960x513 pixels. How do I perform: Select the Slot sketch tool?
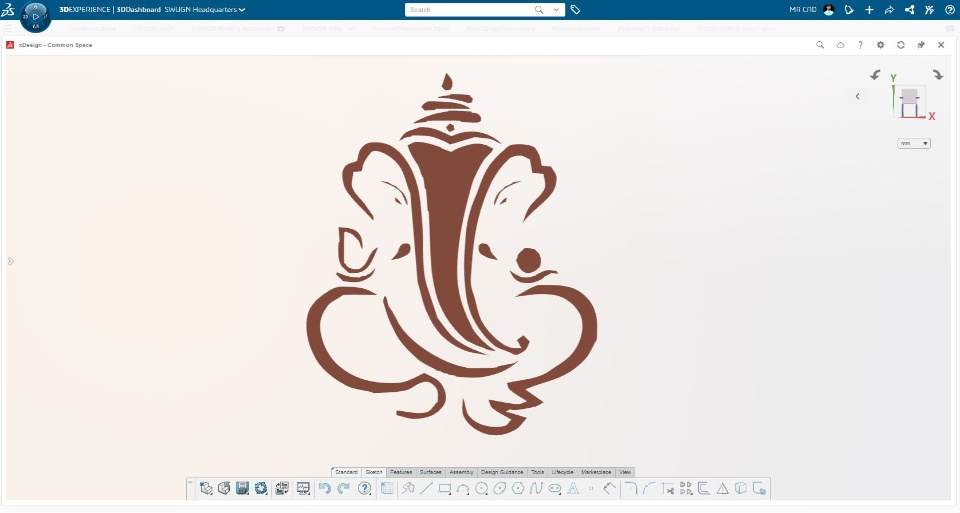[x=555, y=488]
